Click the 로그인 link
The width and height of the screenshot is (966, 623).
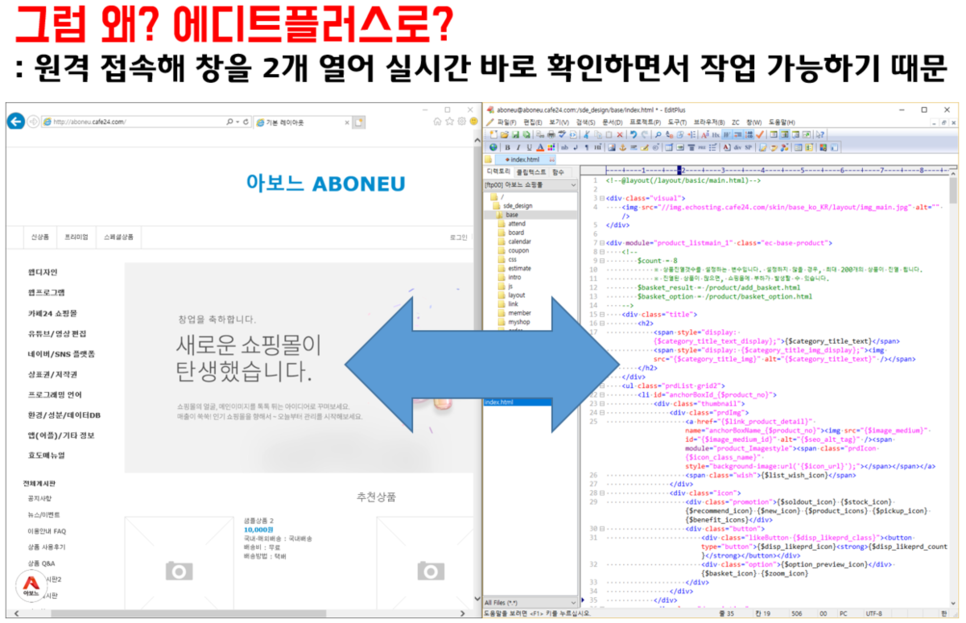[458, 237]
